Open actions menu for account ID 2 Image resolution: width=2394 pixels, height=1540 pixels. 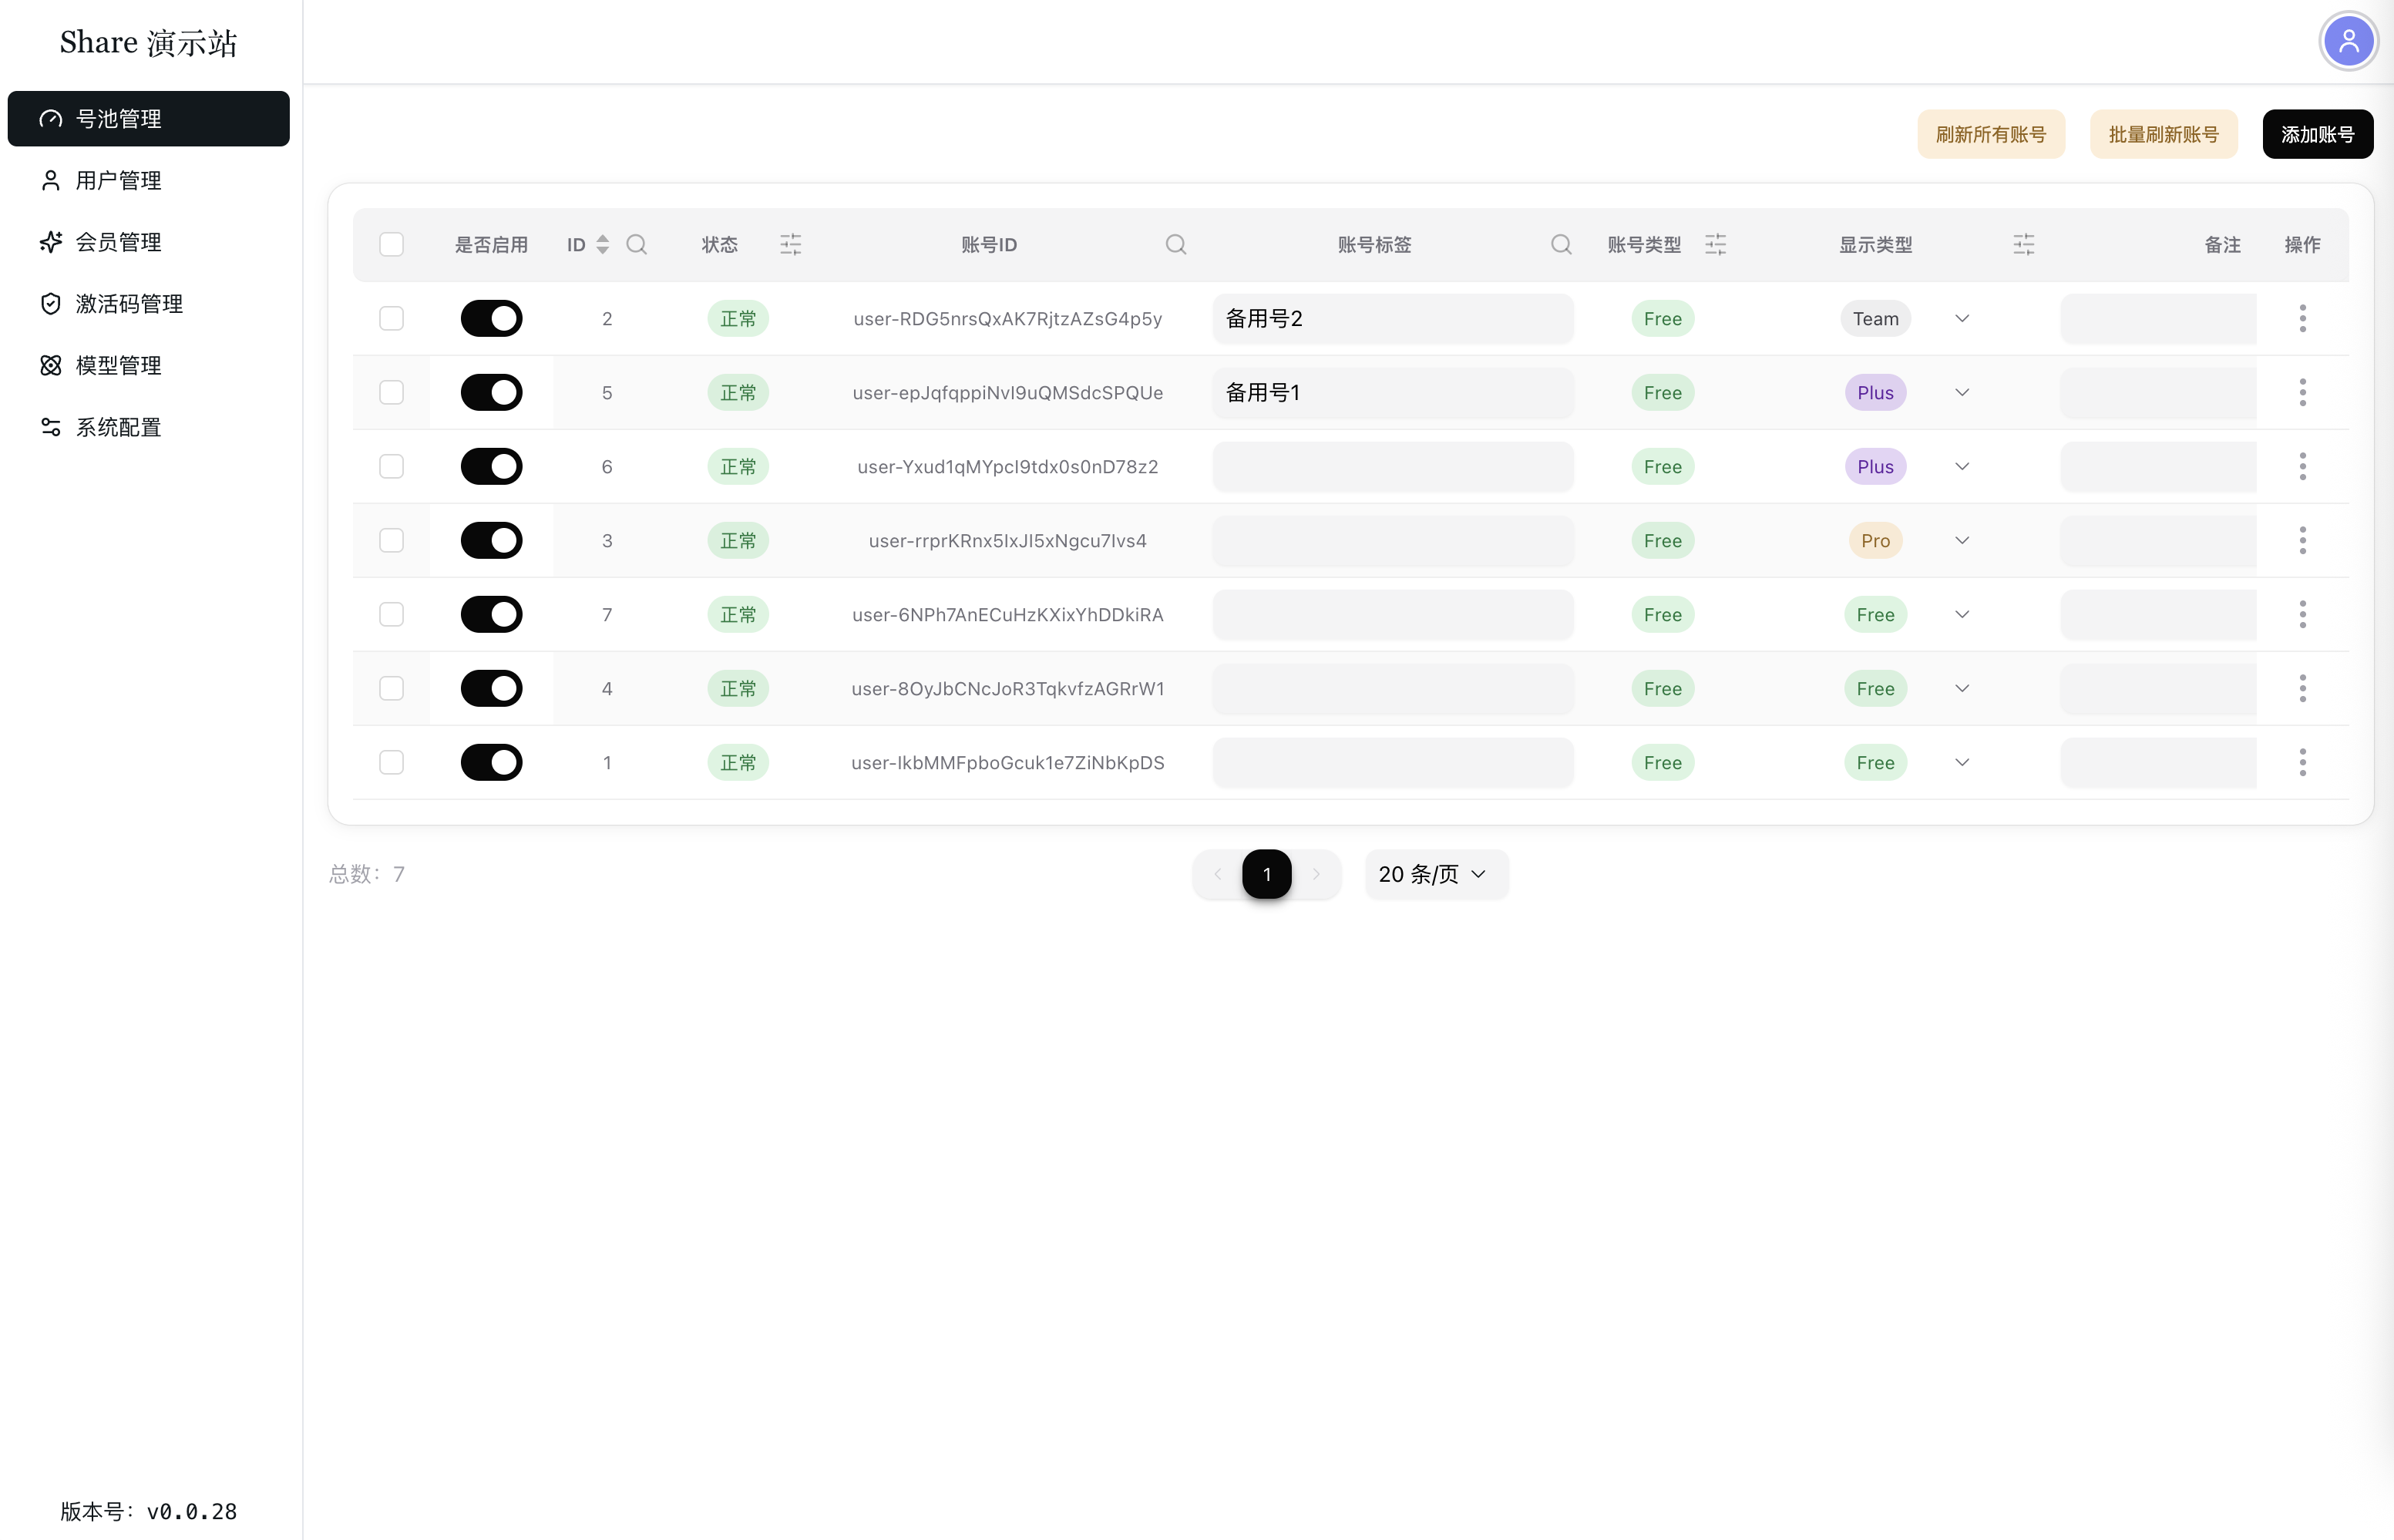pos(2302,318)
